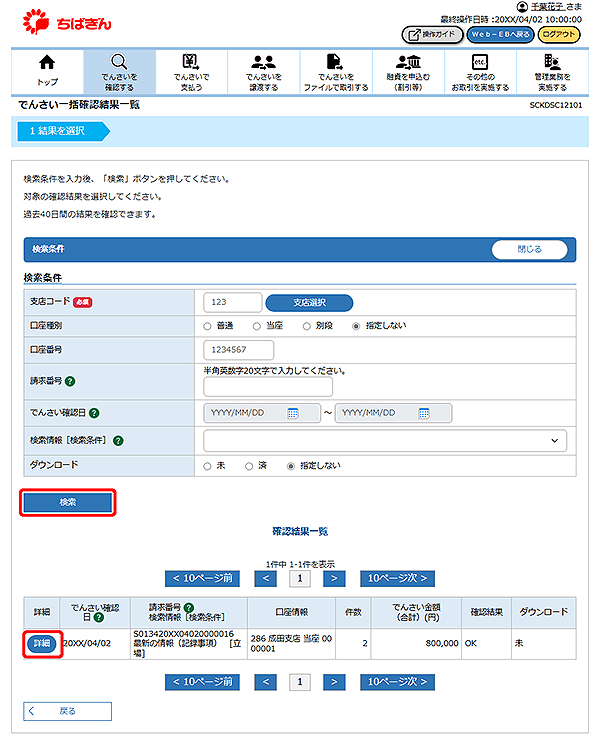This screenshot has height=745, width=600.
Task: Click upper 10ページ次> pagination button
Action: [x=397, y=578]
